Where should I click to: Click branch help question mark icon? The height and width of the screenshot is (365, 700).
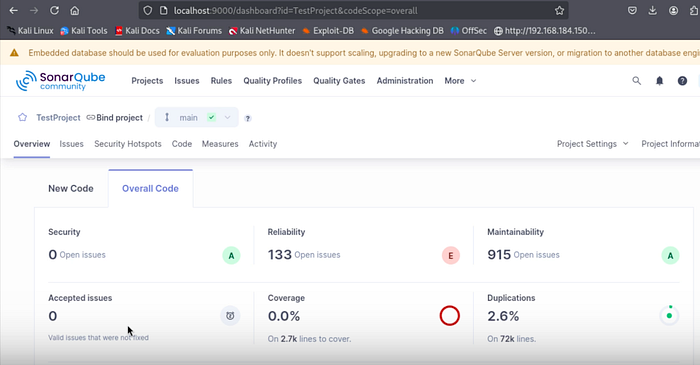point(248,118)
